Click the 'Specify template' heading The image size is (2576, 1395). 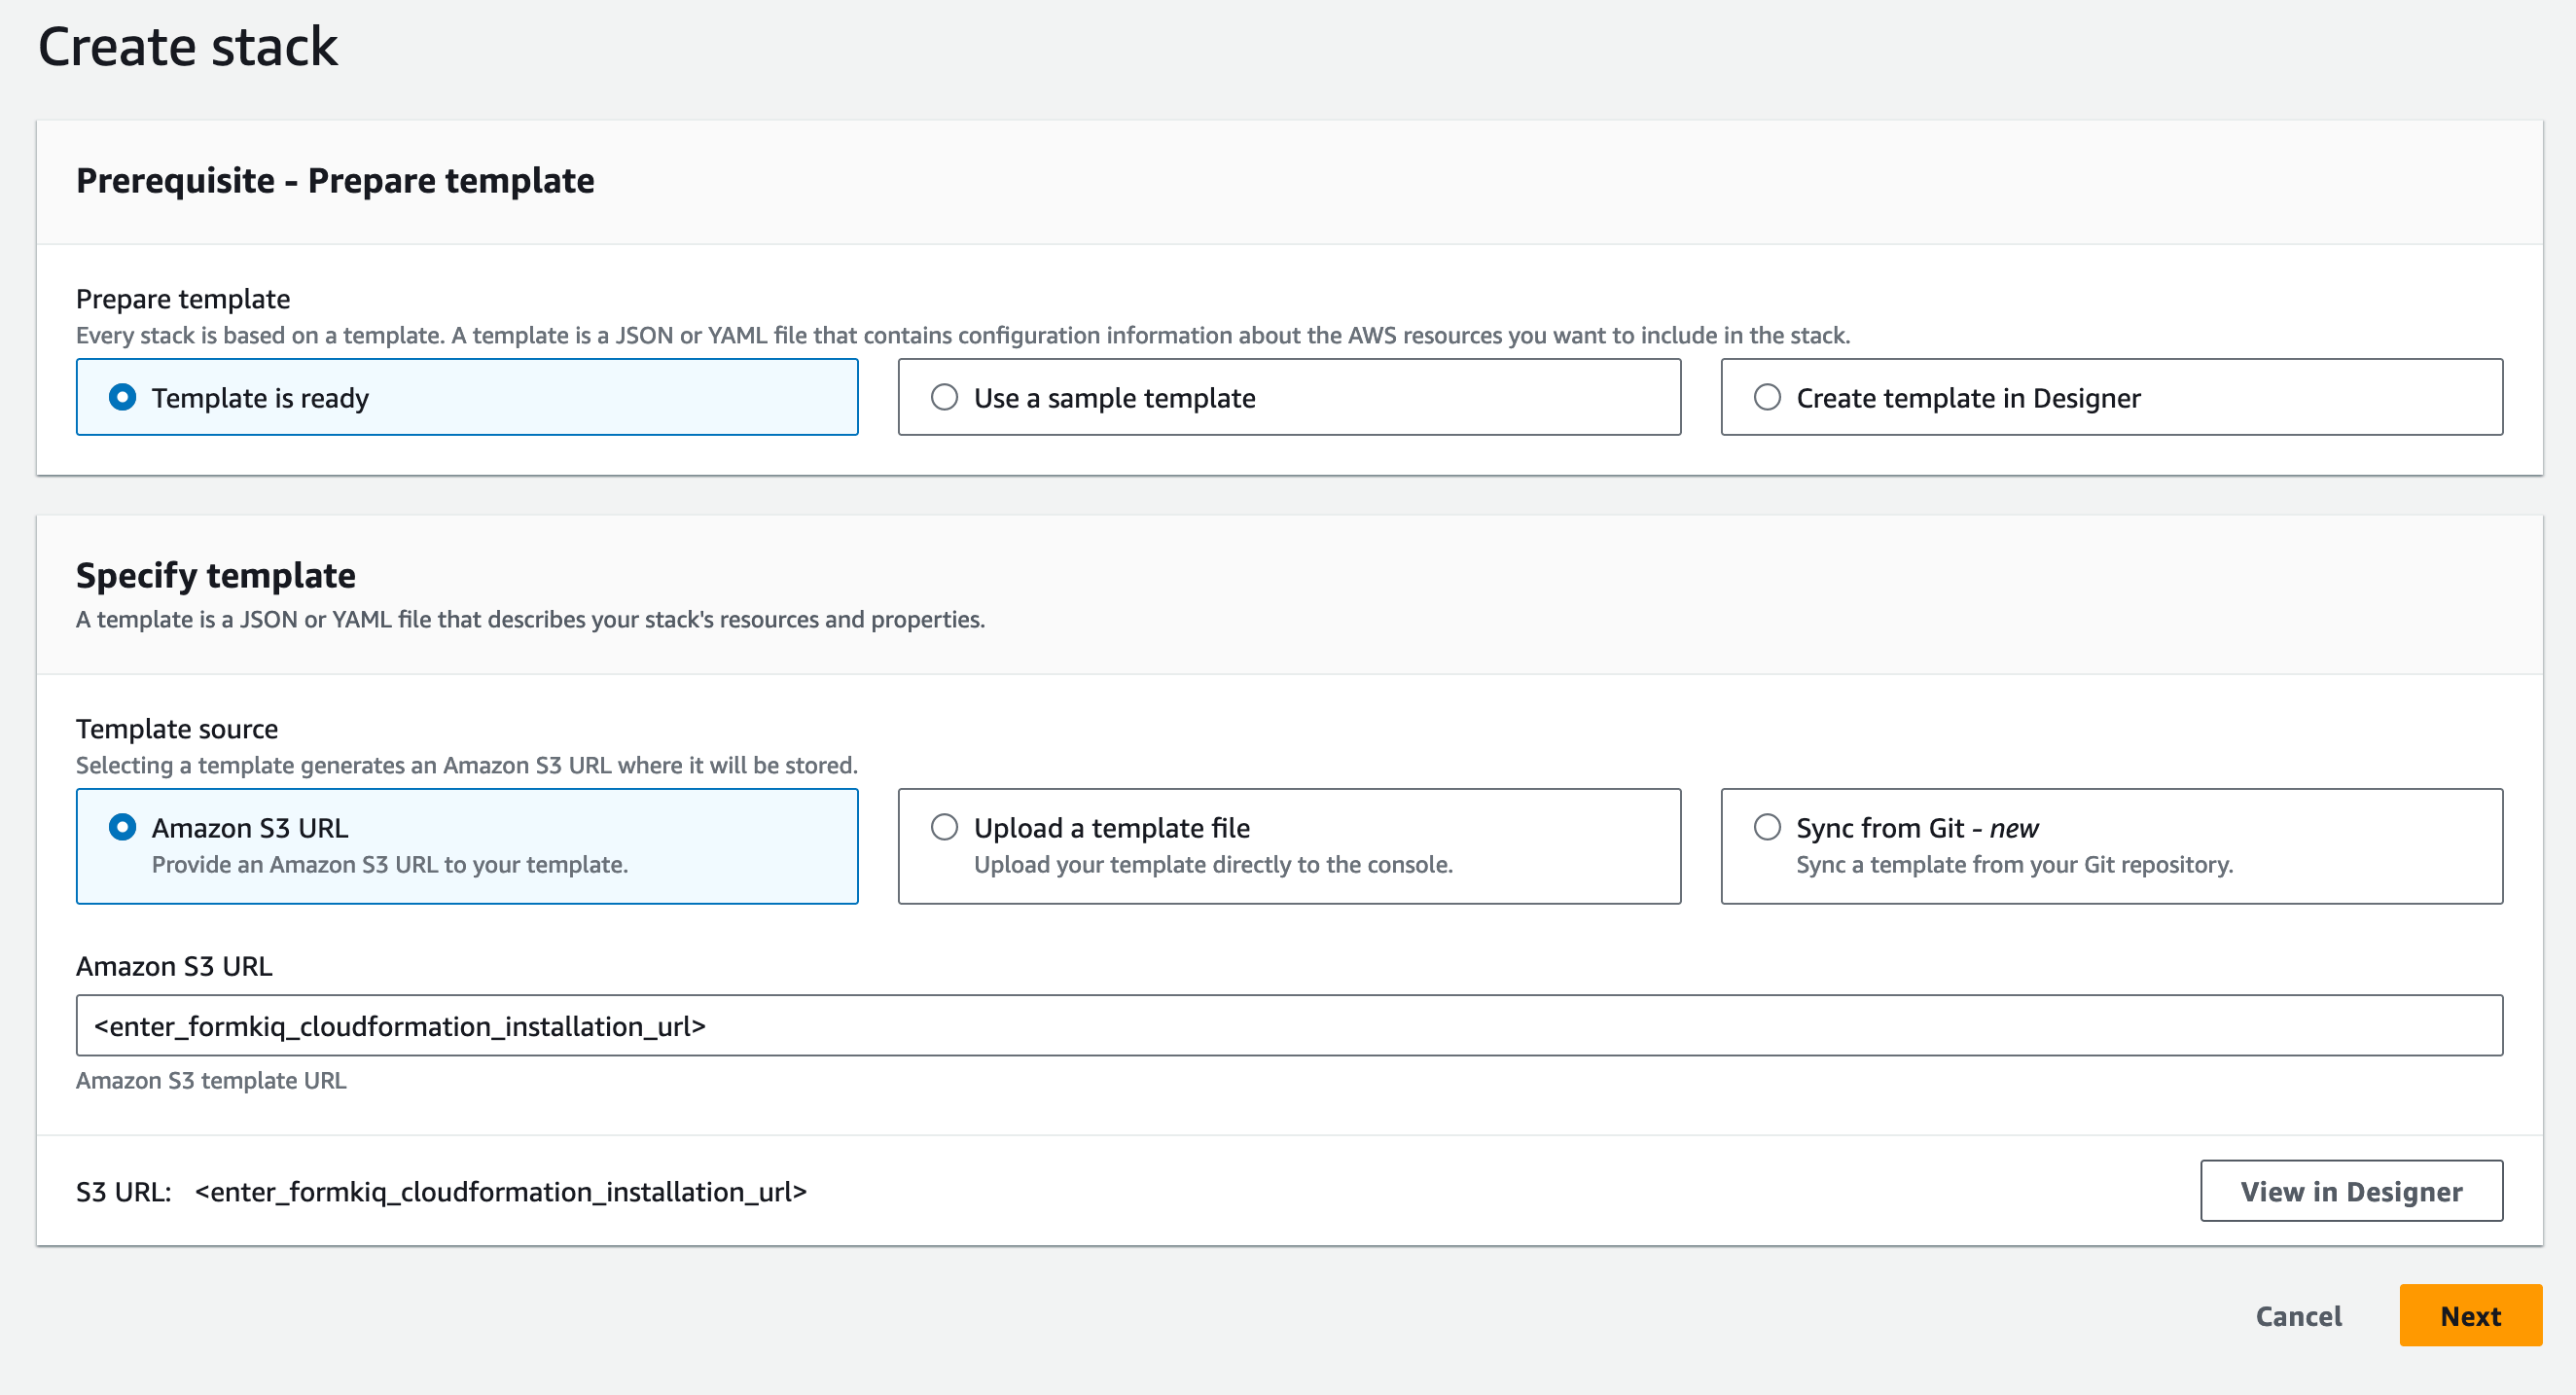pyautogui.click(x=216, y=575)
